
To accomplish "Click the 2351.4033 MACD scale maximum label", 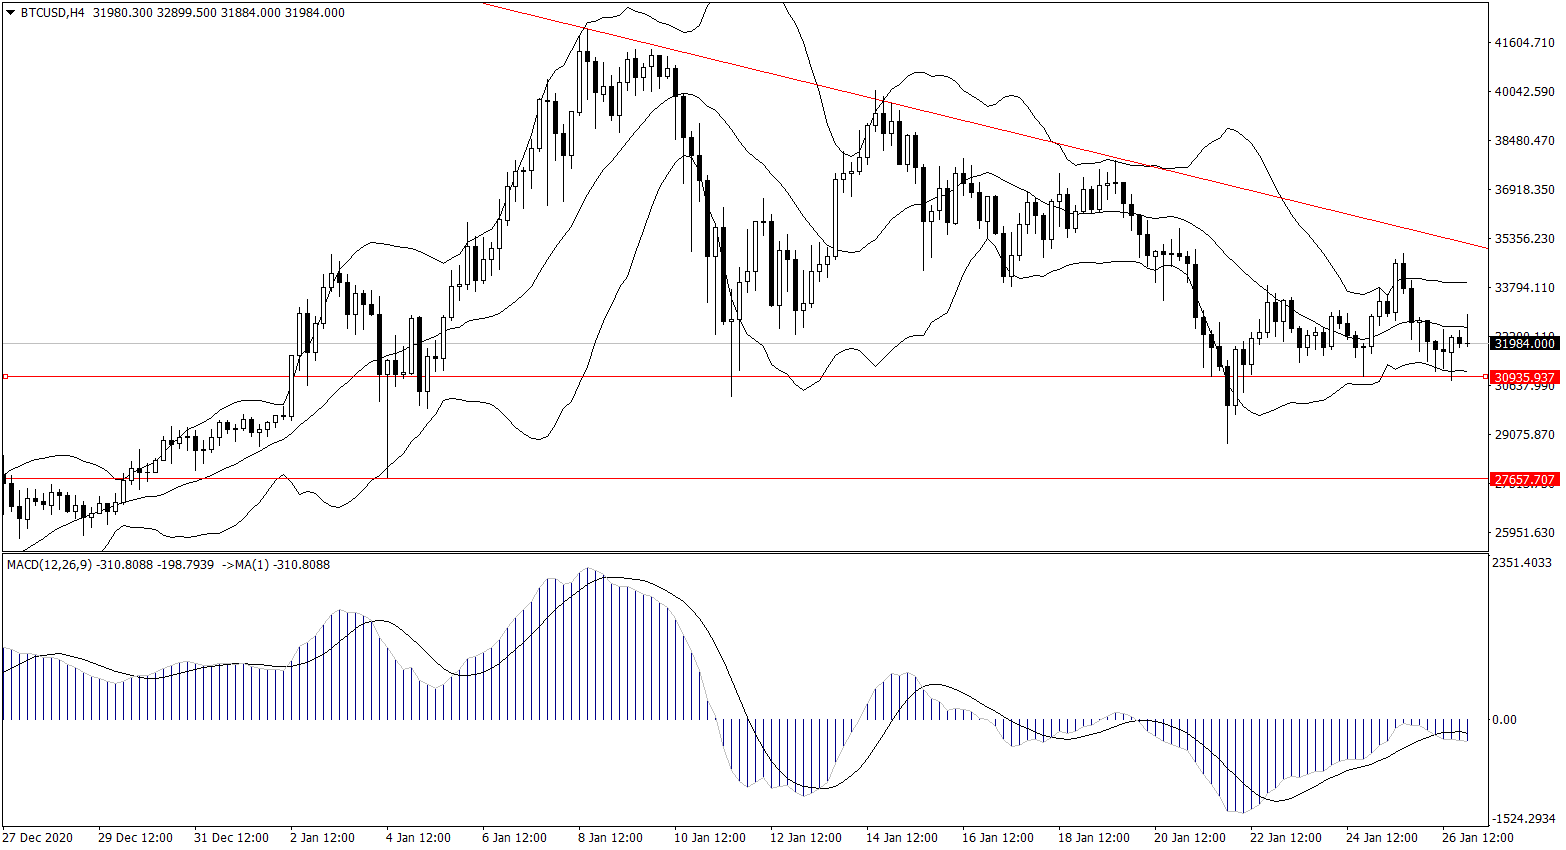I will tap(1523, 563).
